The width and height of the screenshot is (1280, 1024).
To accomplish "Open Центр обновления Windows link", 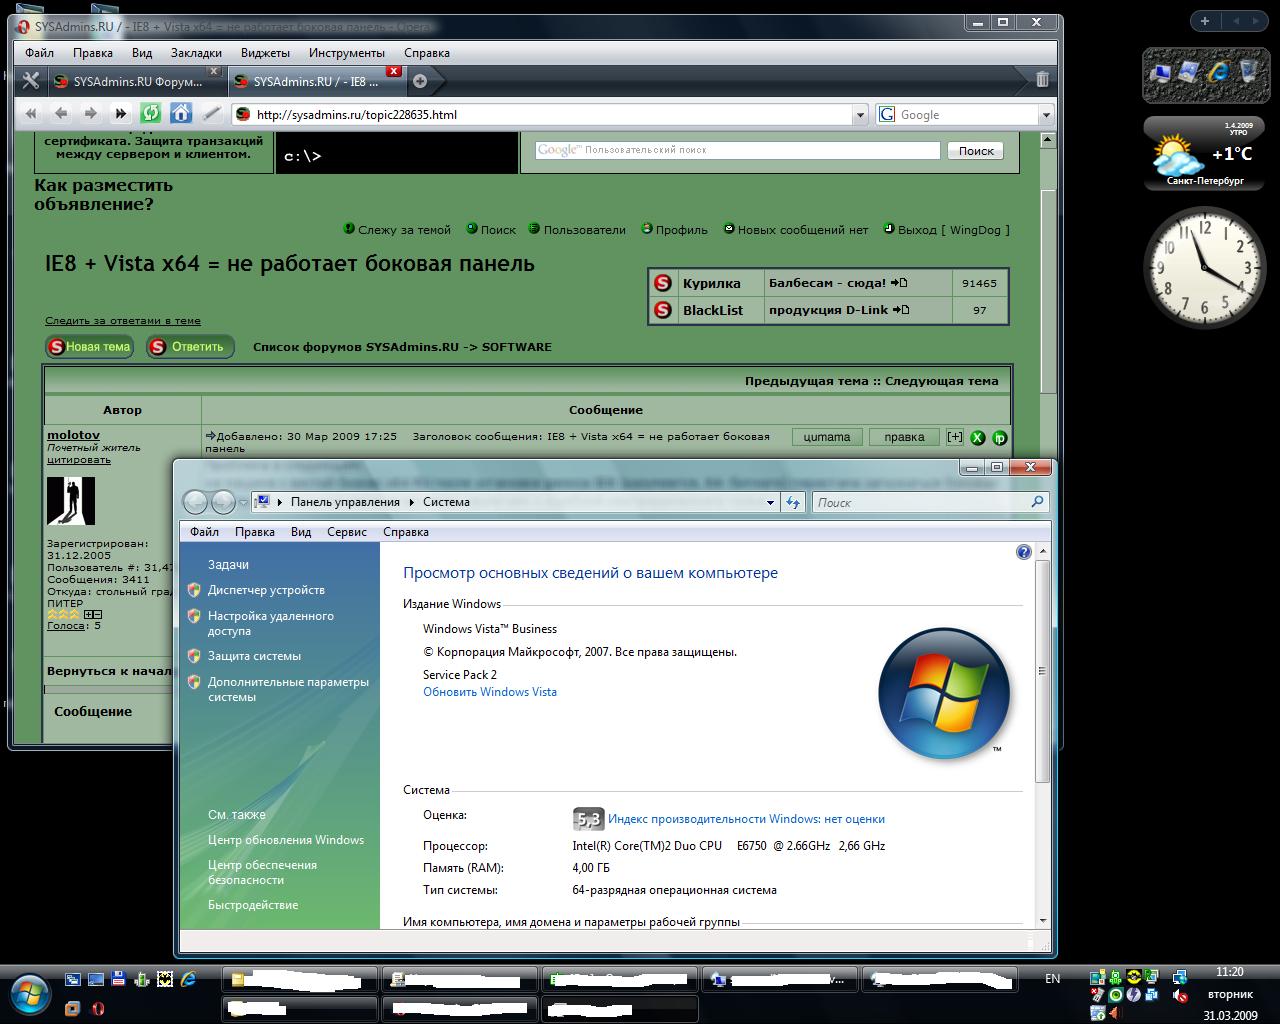I will click(286, 840).
